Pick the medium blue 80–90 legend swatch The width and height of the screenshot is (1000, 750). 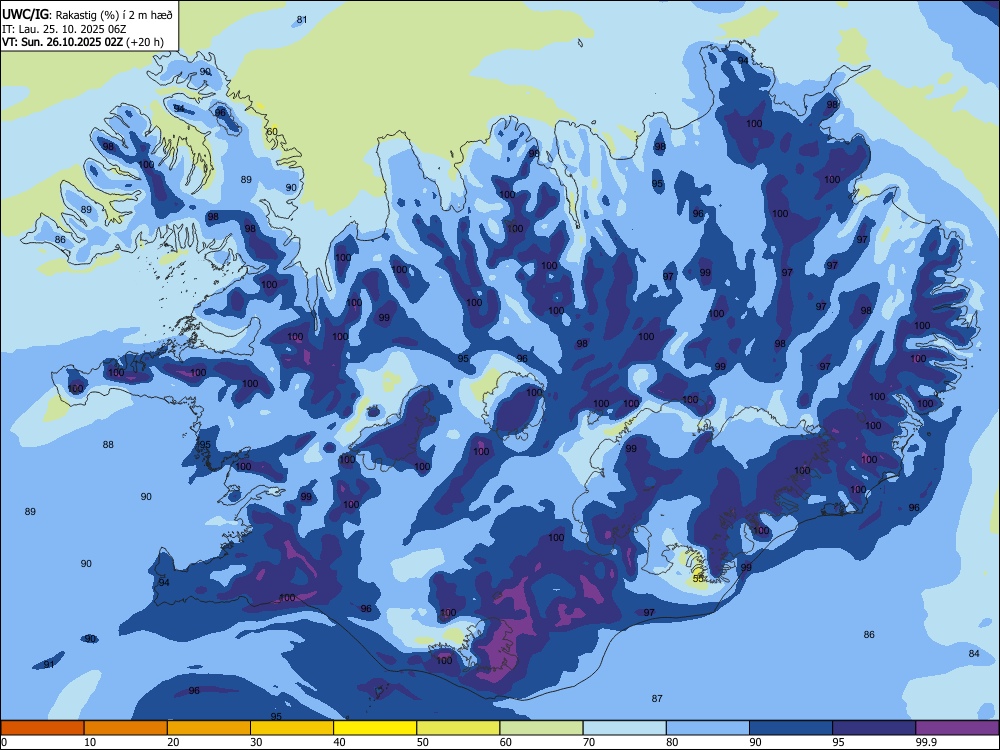[708, 728]
